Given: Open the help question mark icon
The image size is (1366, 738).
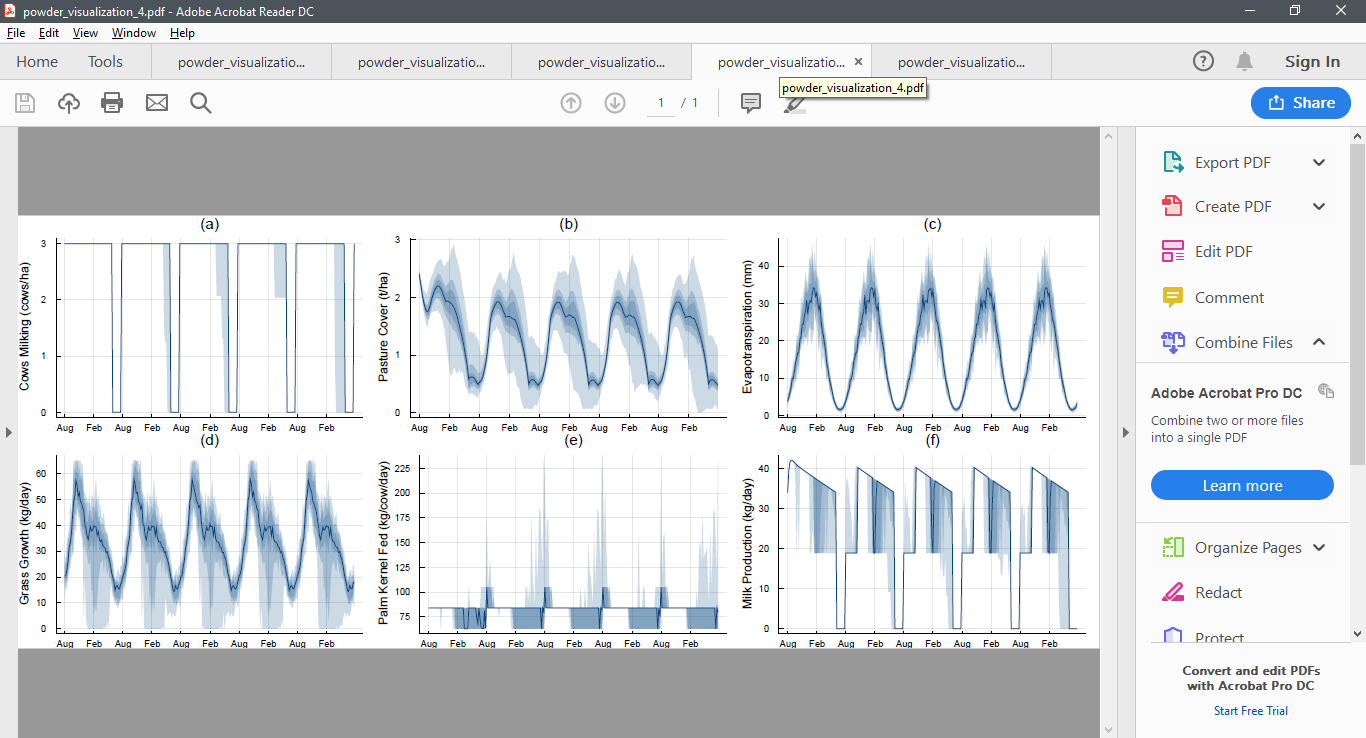Looking at the screenshot, I should (x=1204, y=62).
